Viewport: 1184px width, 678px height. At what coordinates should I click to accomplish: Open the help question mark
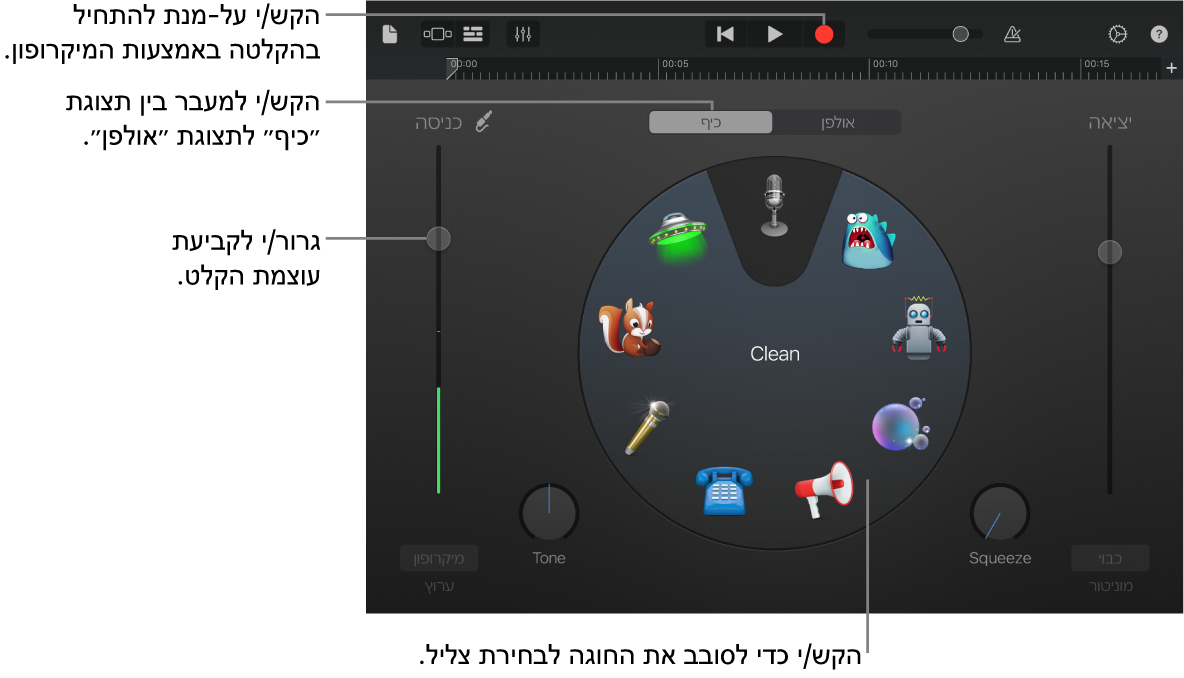click(x=1158, y=34)
